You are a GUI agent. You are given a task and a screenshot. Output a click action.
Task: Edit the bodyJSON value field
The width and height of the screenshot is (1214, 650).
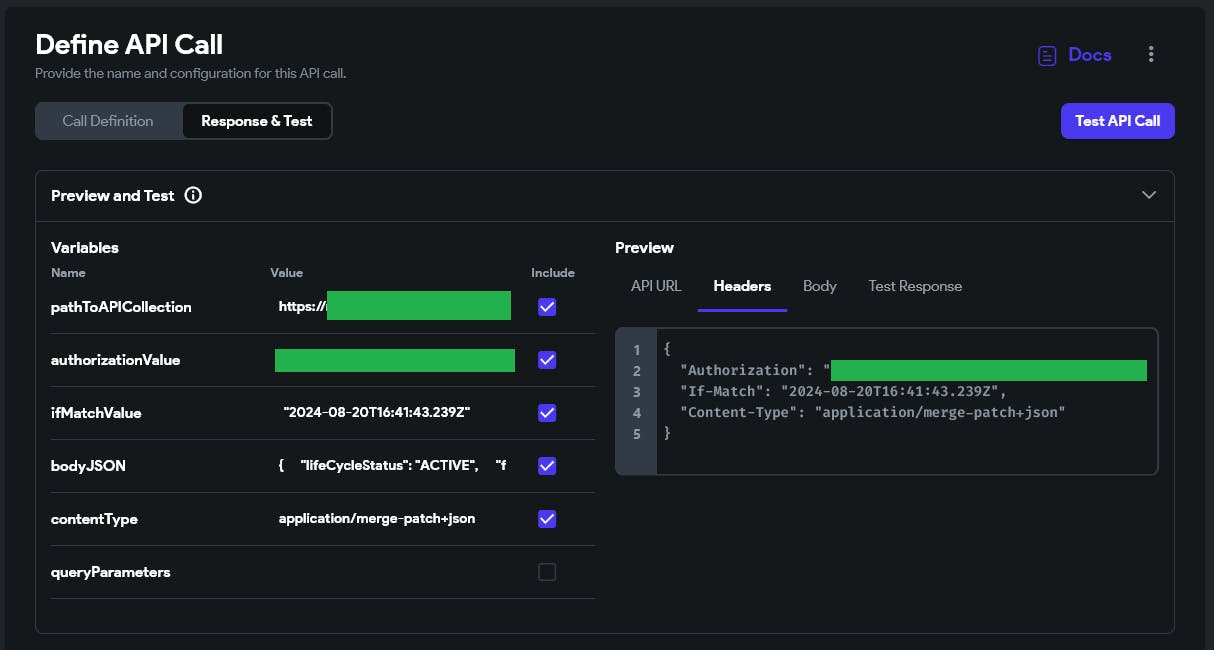point(392,466)
